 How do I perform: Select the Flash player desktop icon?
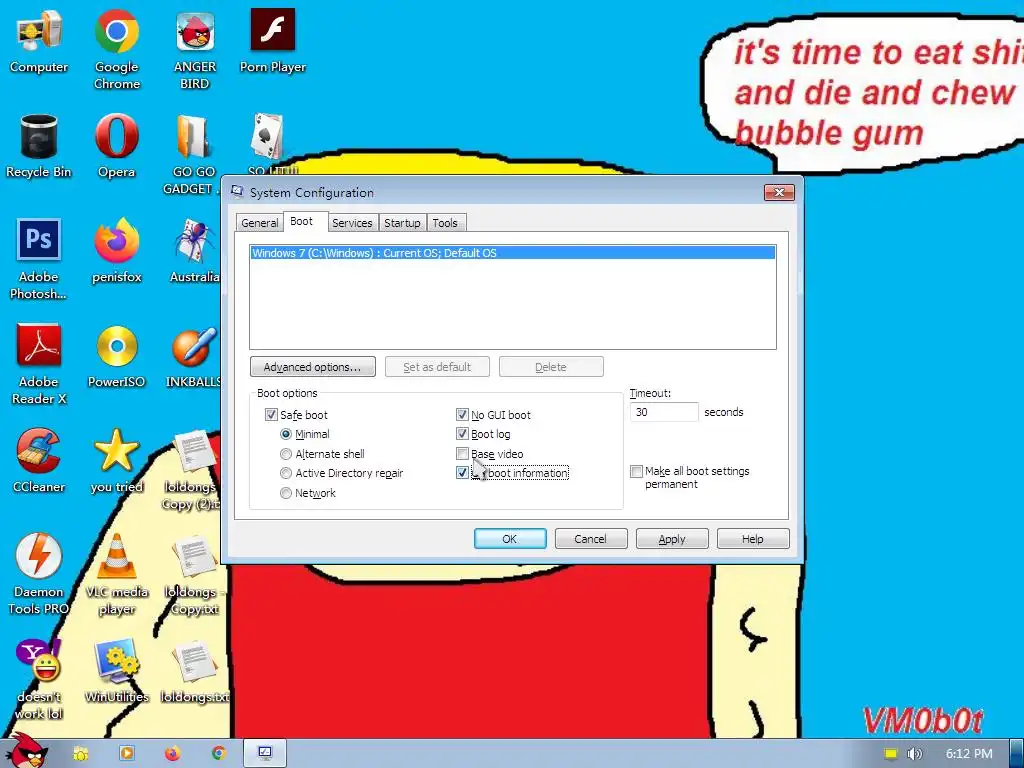tap(272, 41)
